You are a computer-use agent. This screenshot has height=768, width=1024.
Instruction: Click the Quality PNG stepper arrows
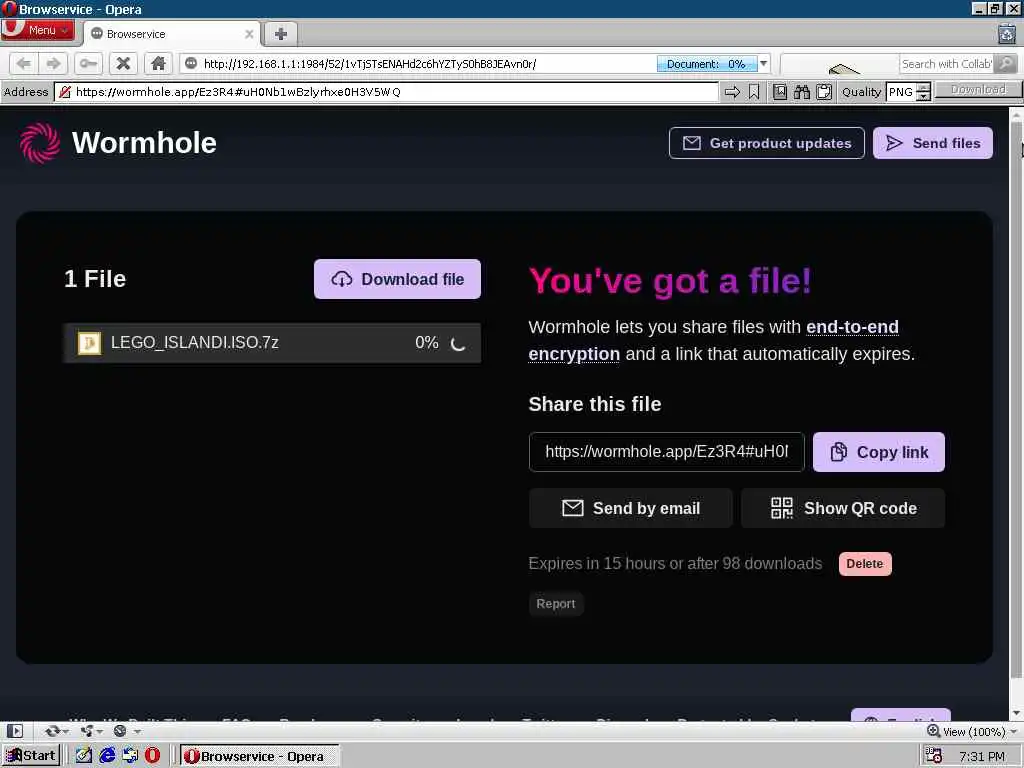(x=923, y=92)
